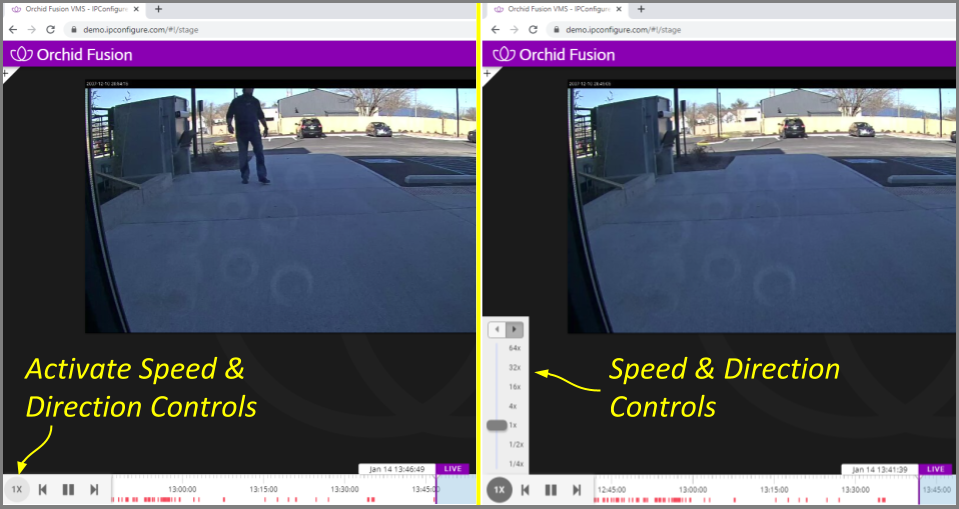Close the right browser's Orchid Fusion tab
Screen dimensions: 959x509
[619, 9]
